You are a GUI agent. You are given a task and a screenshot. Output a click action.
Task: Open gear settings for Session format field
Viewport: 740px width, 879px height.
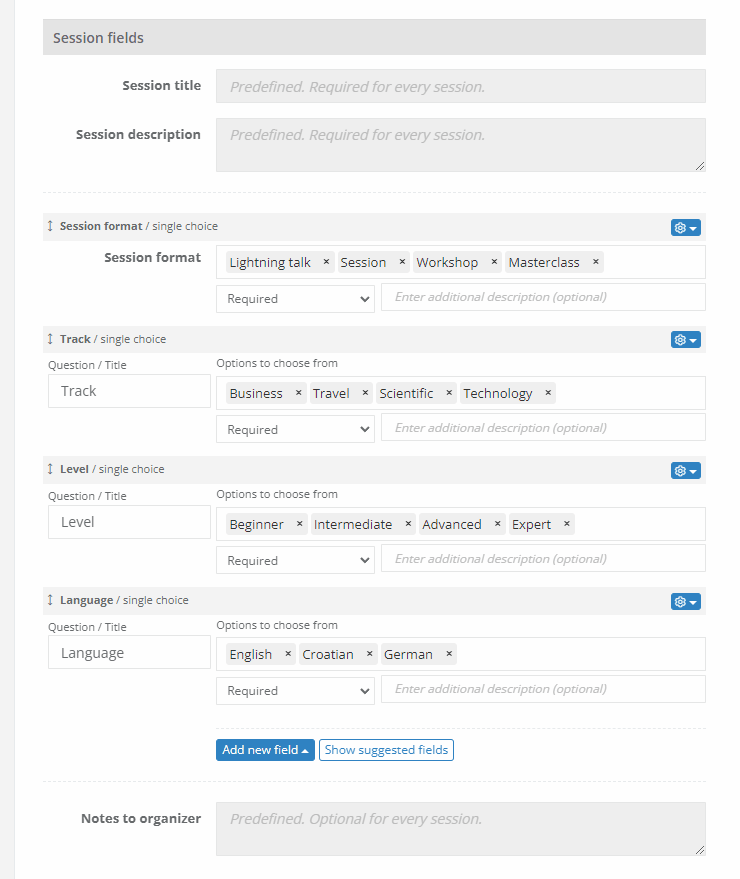point(685,228)
